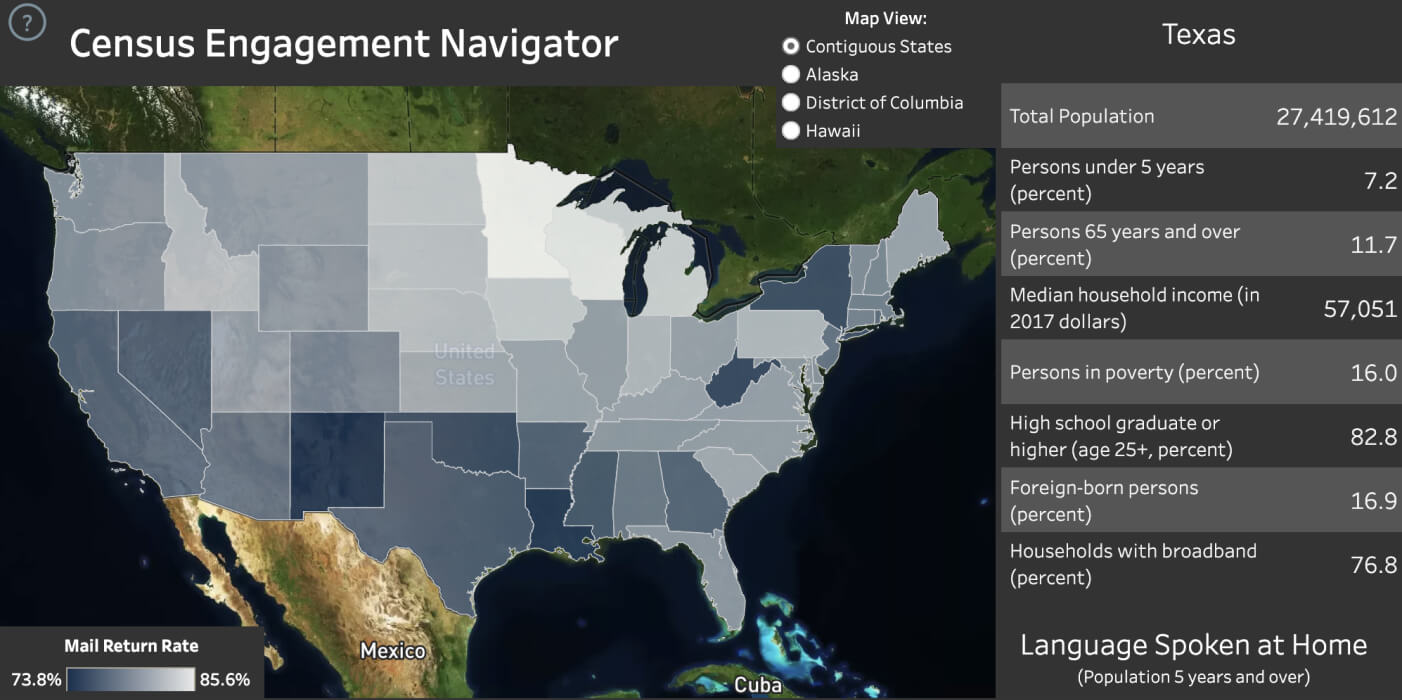The width and height of the screenshot is (1402, 700).
Task: Click High school graduate or higher label
Action: (x=1121, y=436)
